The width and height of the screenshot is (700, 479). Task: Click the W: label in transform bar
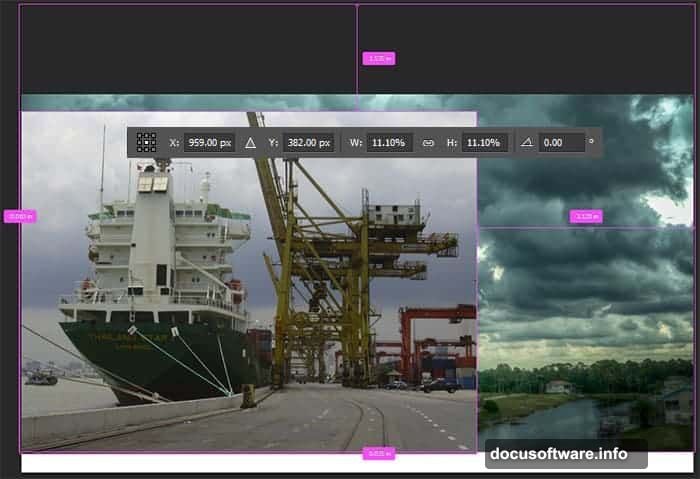(356, 143)
